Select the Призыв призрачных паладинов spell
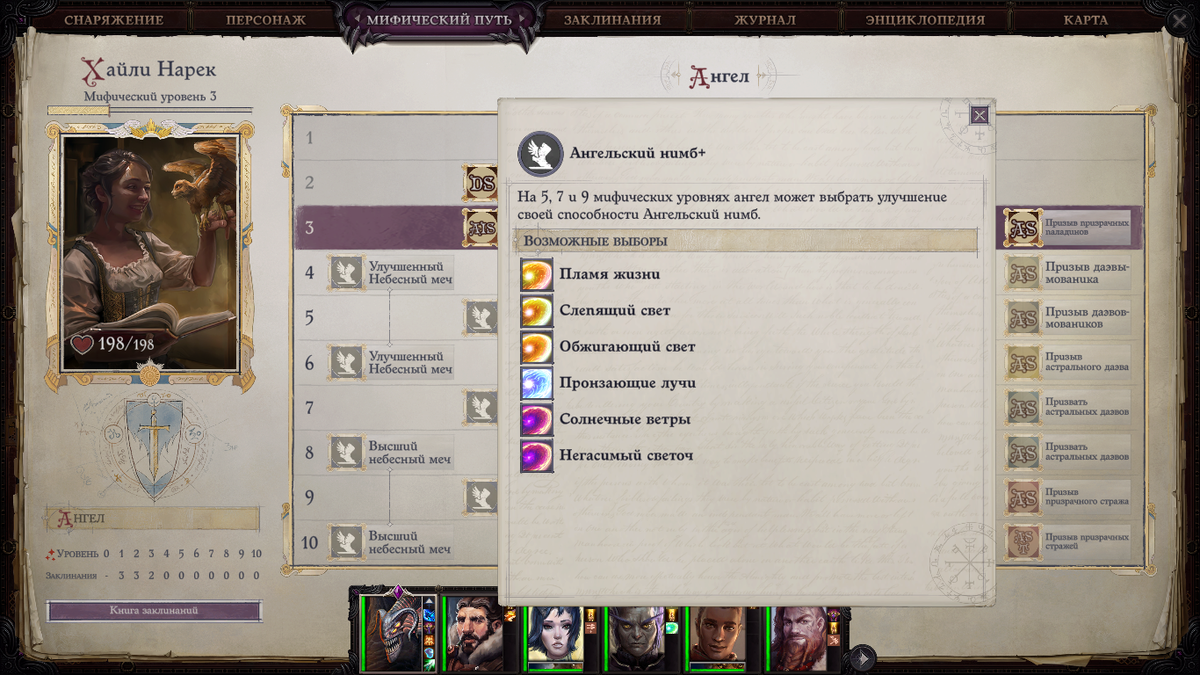The image size is (1200, 675). 1069,228
